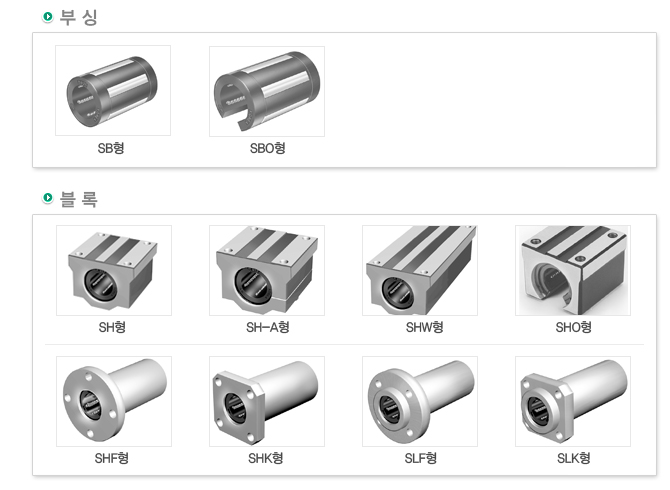Select the SH형 block thumbnail
This screenshot has width=670, height=490.
click(114, 270)
